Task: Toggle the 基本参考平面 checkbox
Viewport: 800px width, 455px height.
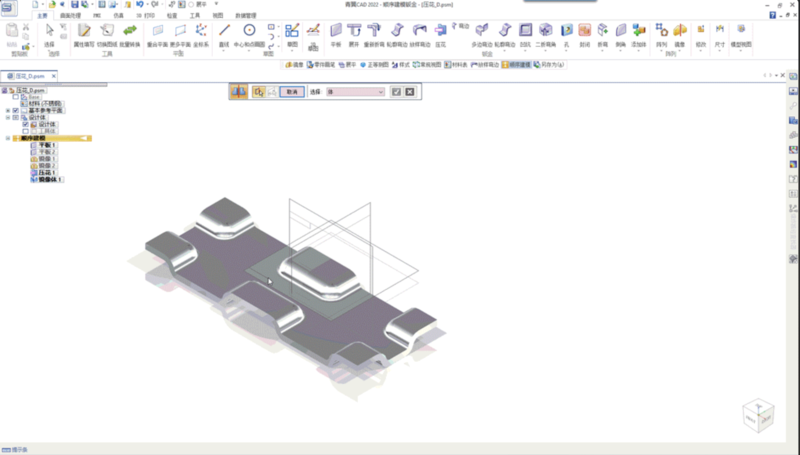Action: coord(15,110)
